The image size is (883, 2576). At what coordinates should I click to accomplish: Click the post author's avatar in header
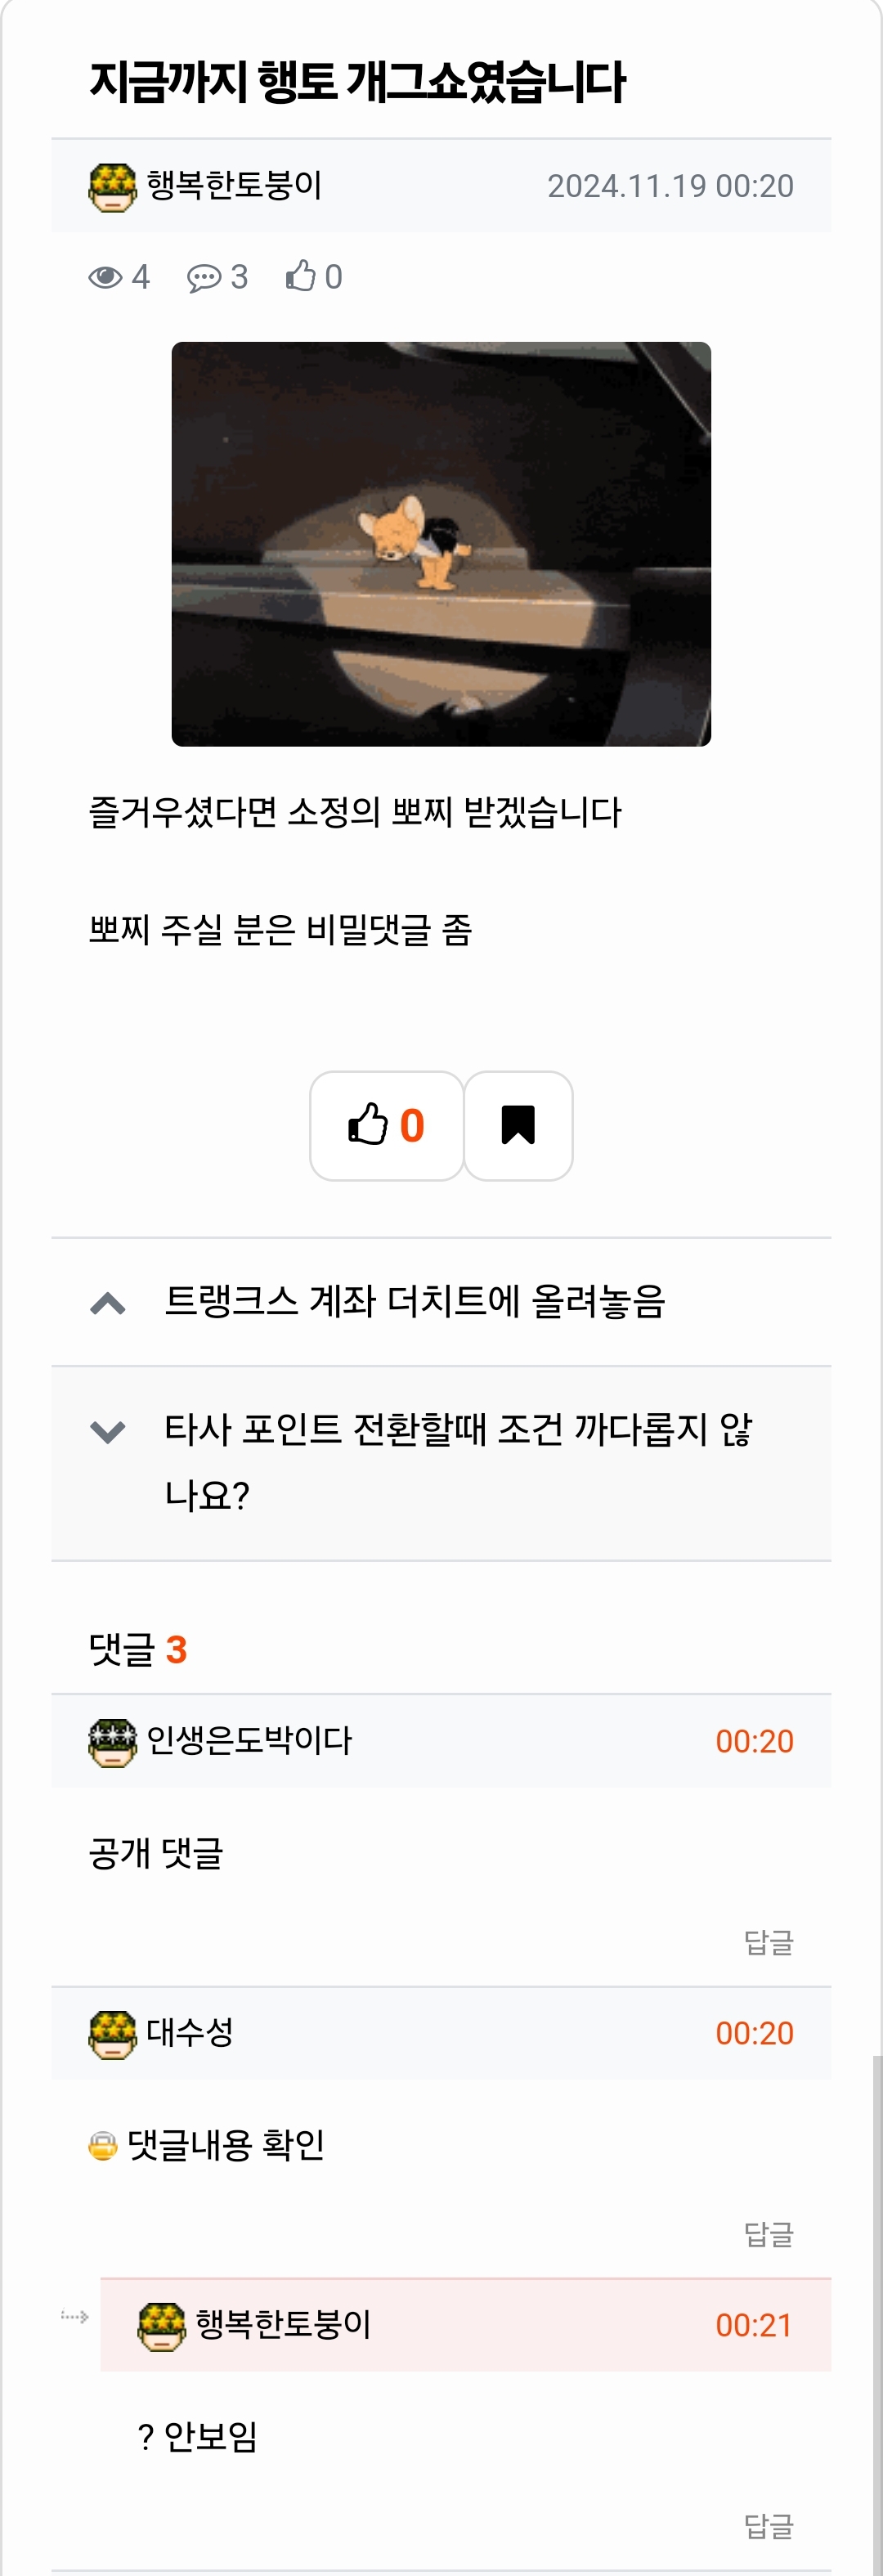click(x=112, y=187)
